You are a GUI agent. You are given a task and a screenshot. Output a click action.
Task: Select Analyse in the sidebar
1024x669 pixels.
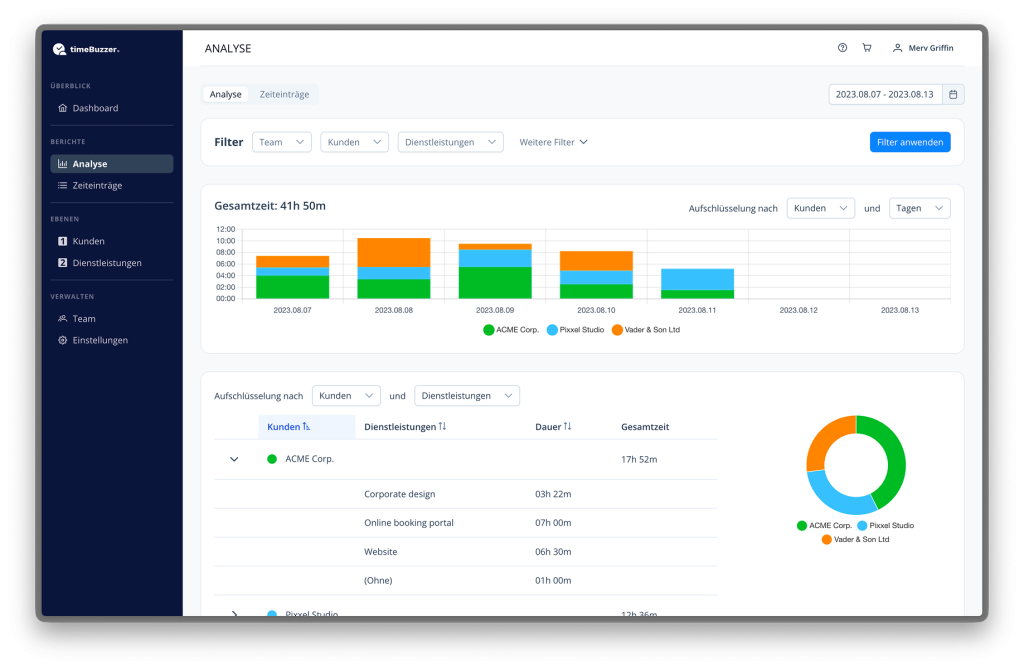112,164
